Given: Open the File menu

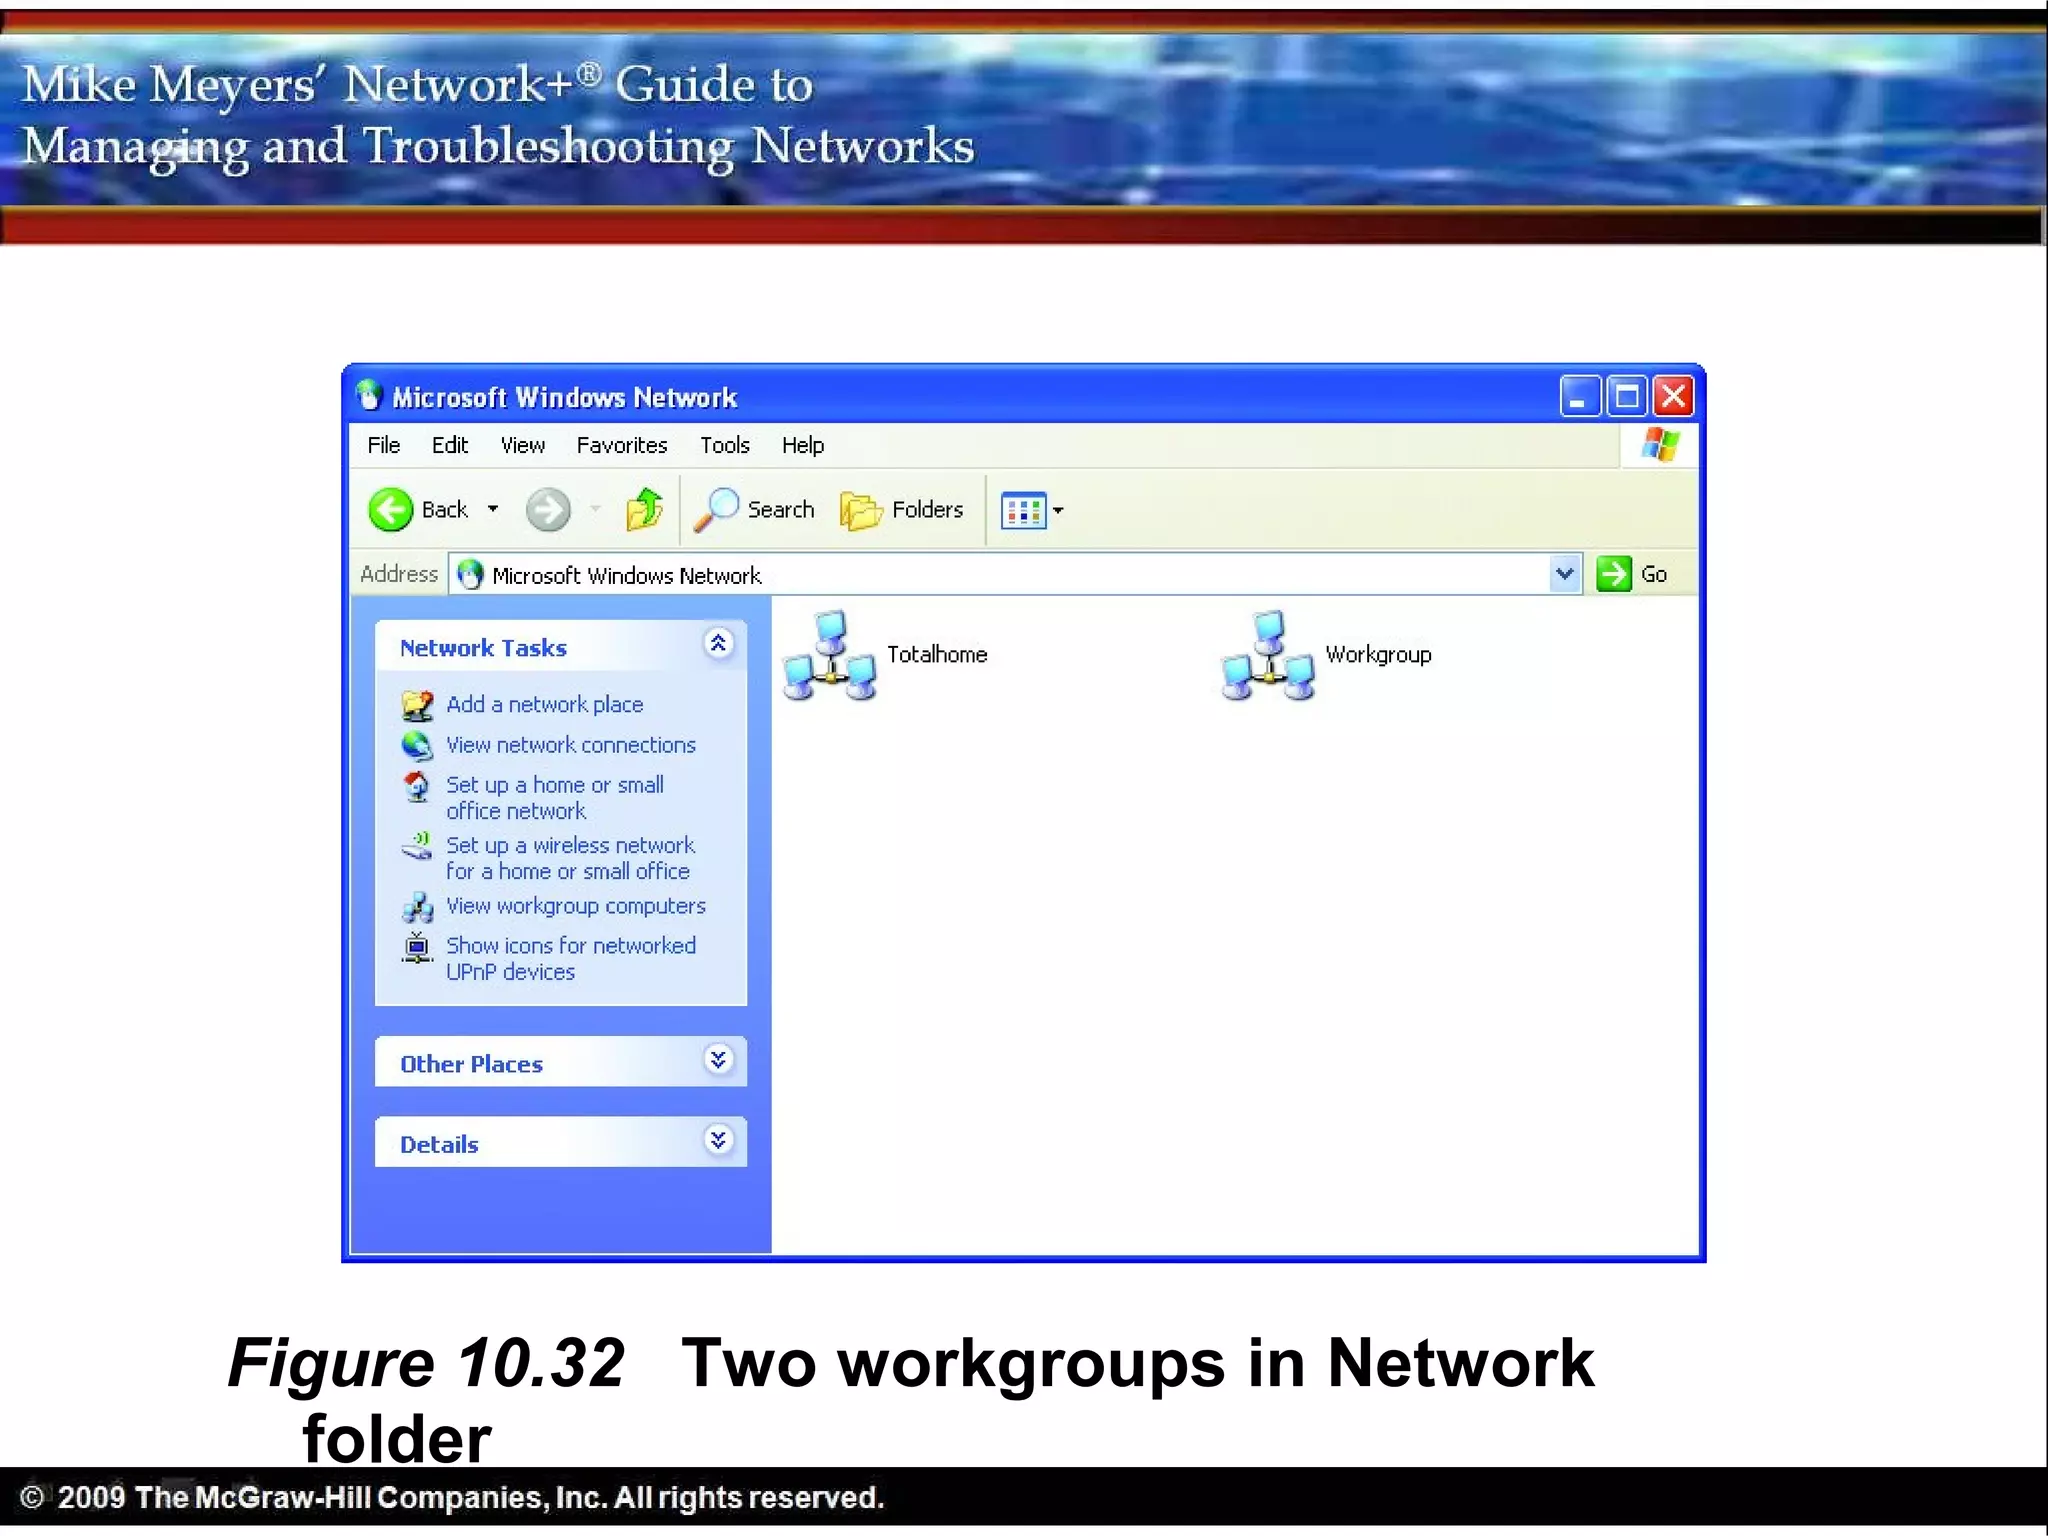Looking at the screenshot, I should click(384, 445).
